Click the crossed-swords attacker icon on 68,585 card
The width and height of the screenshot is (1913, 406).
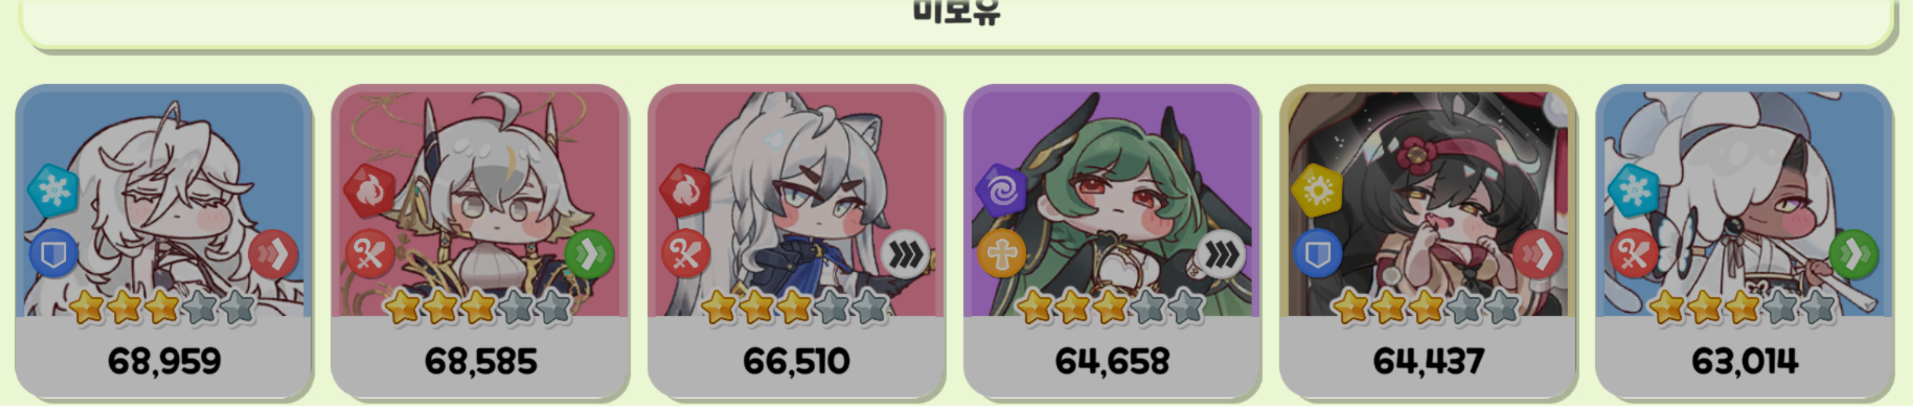click(x=370, y=255)
